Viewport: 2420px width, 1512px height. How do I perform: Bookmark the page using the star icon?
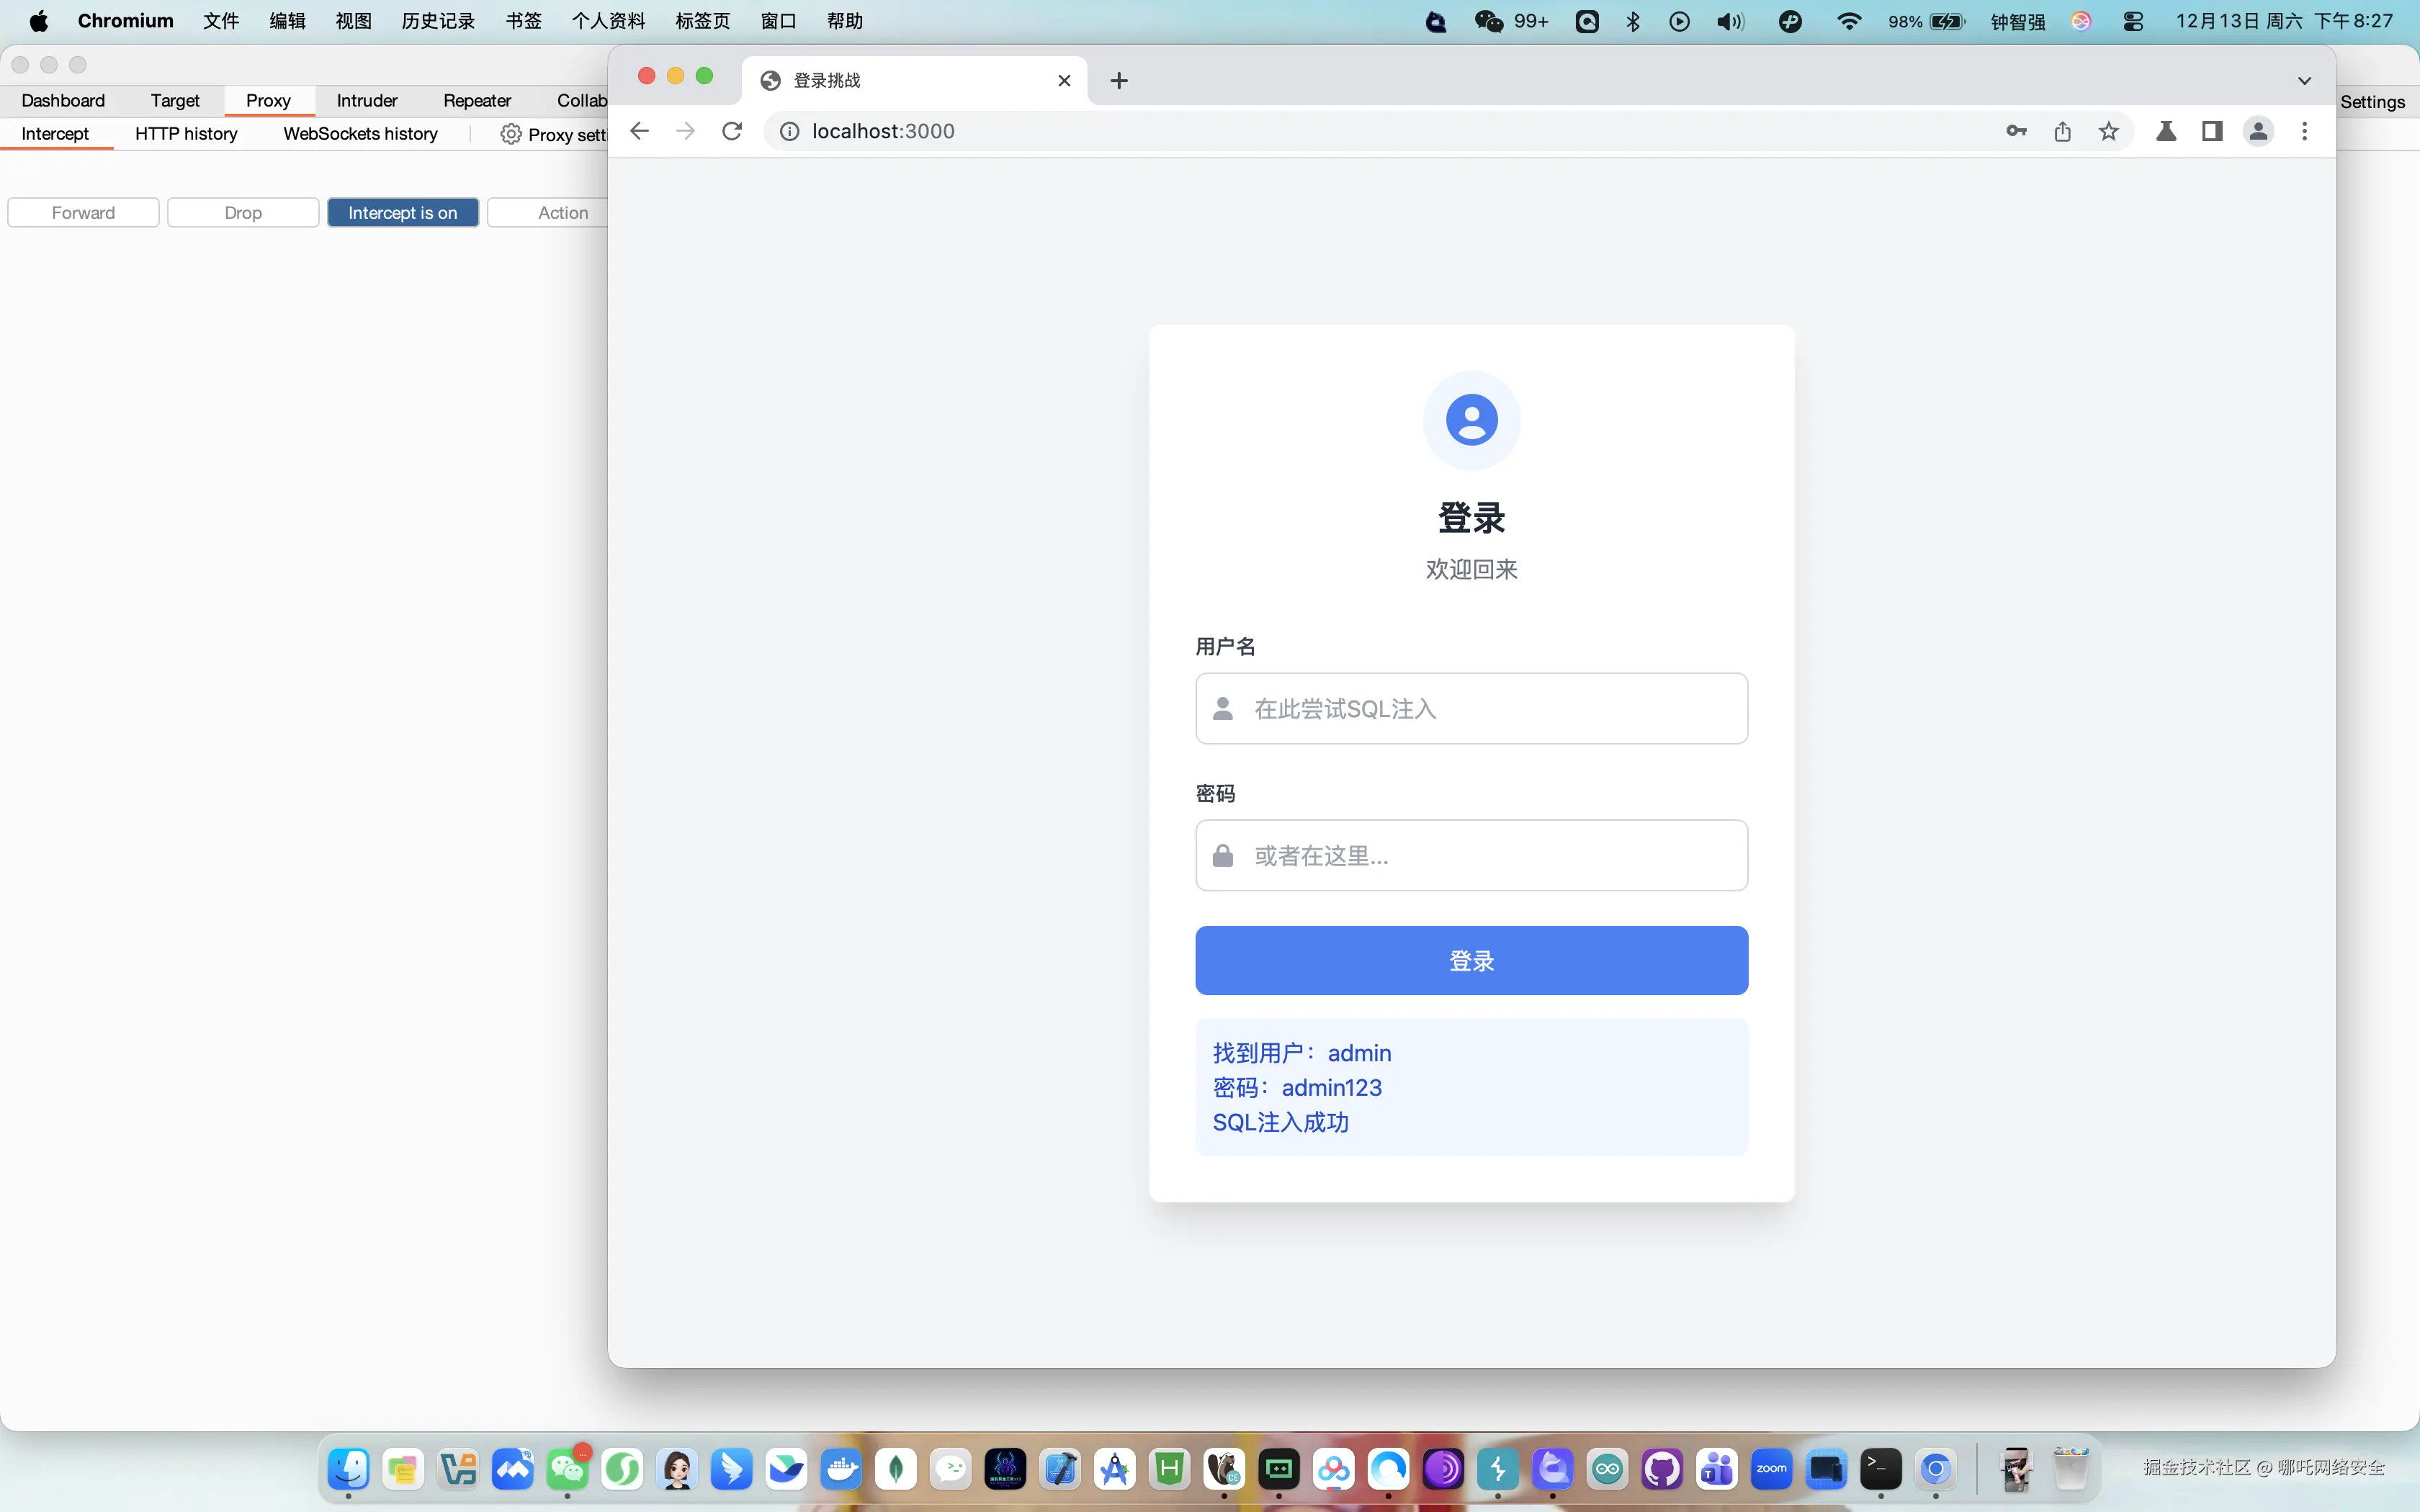coord(2108,131)
